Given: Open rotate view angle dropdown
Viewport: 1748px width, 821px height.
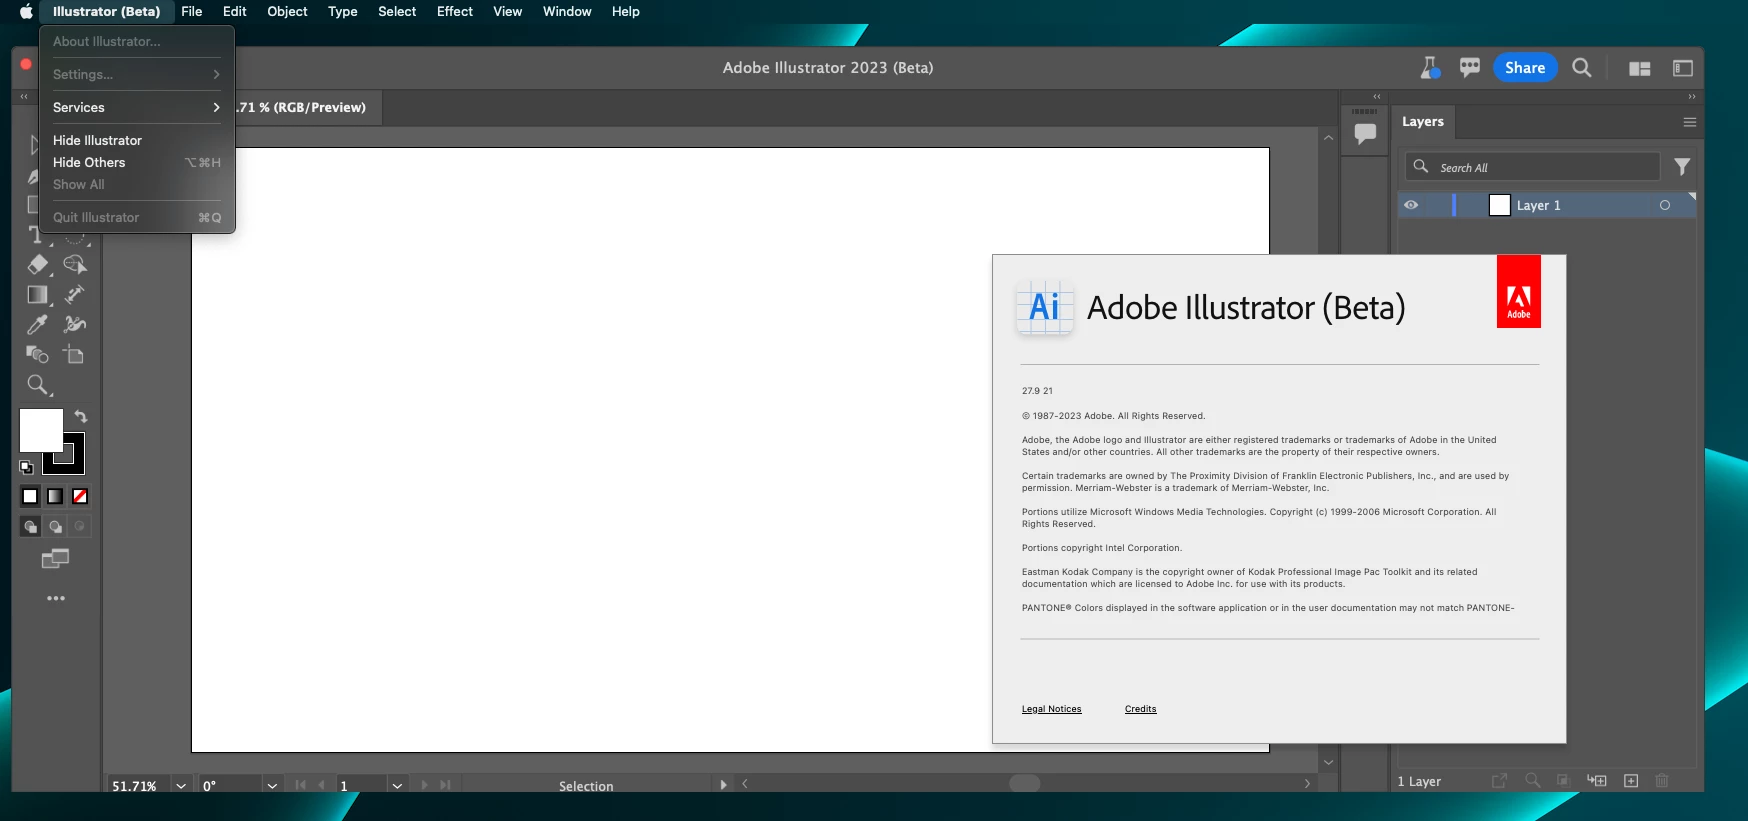Looking at the screenshot, I should (x=272, y=786).
